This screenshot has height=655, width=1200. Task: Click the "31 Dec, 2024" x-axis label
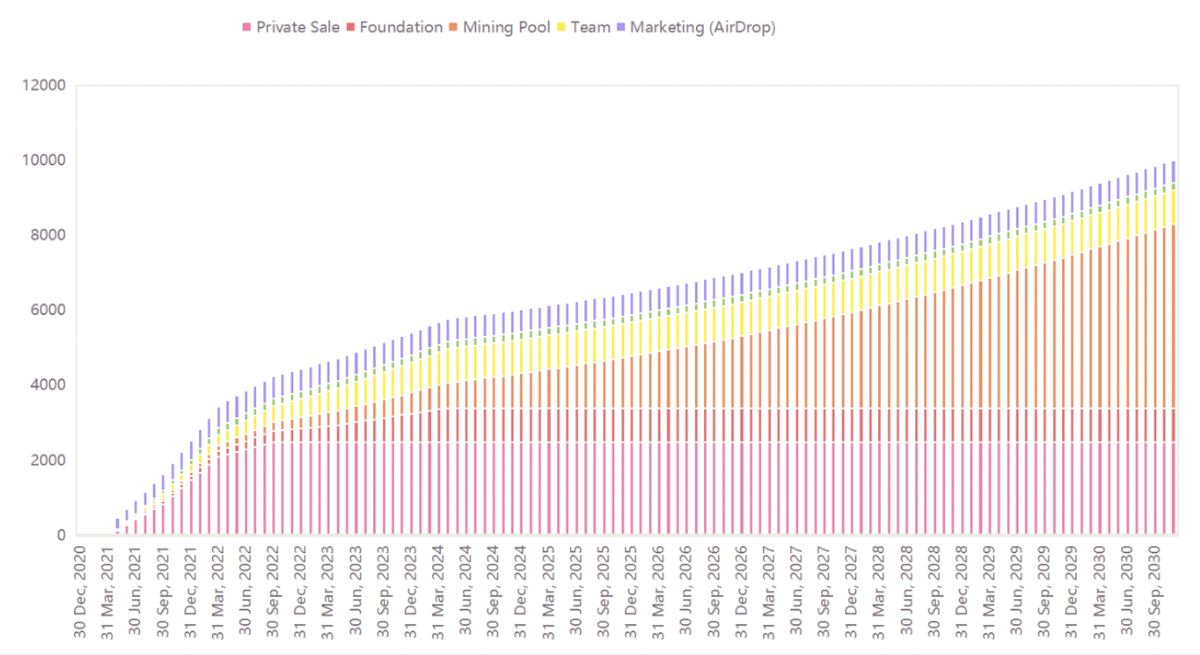click(519, 588)
